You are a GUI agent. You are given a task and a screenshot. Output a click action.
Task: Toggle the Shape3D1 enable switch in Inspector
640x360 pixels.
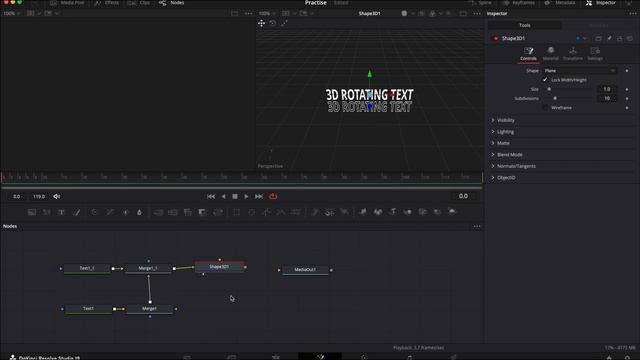496,38
